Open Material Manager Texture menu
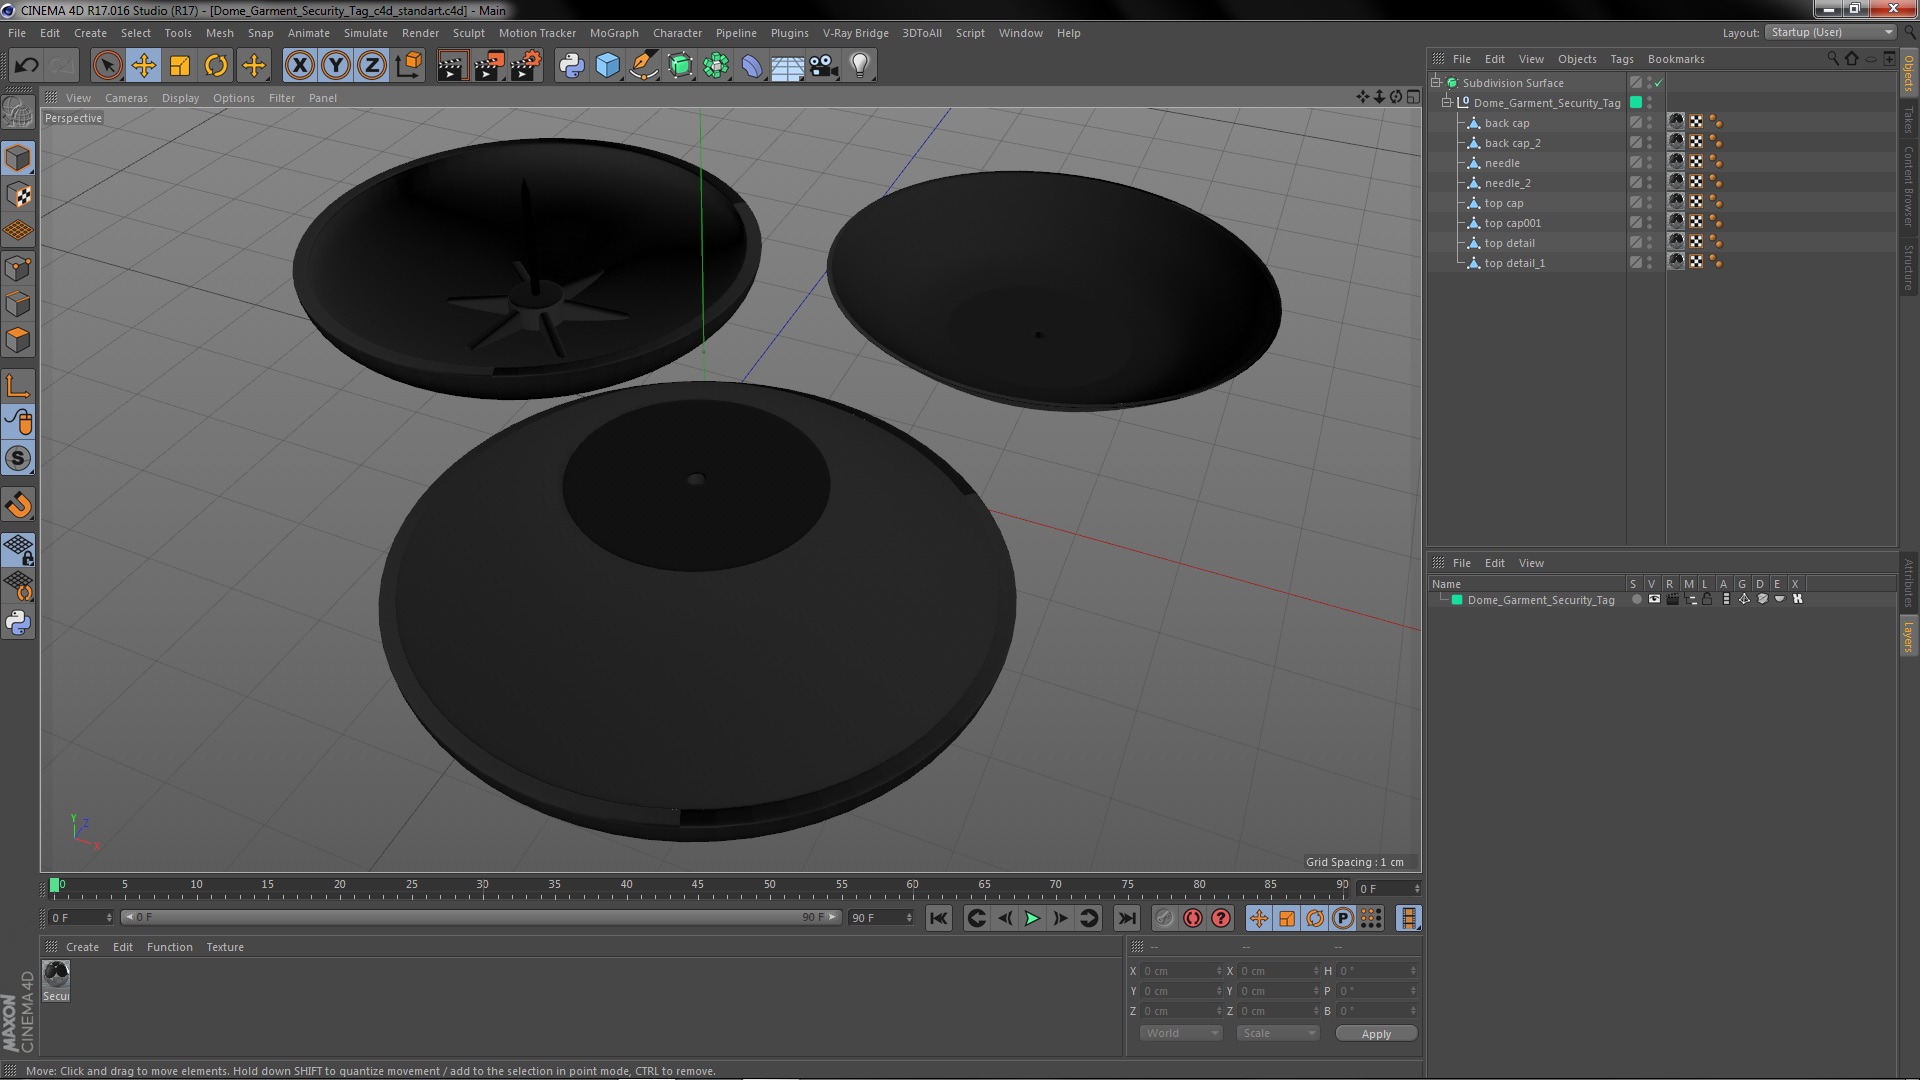 [x=225, y=947]
